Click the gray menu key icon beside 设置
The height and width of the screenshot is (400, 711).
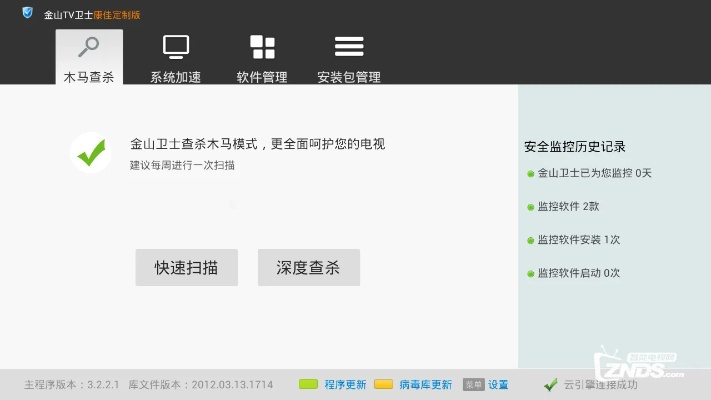tap(473, 384)
